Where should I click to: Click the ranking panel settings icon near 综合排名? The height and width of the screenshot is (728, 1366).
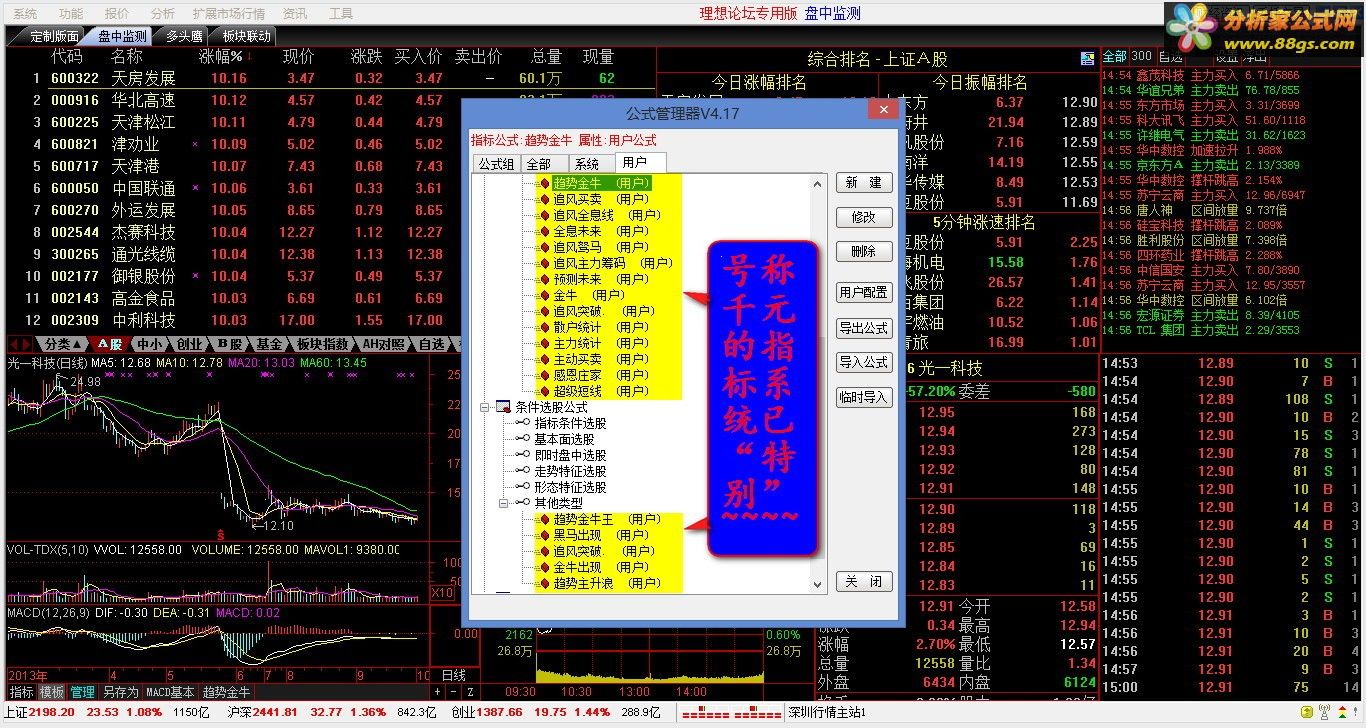[x=1087, y=59]
